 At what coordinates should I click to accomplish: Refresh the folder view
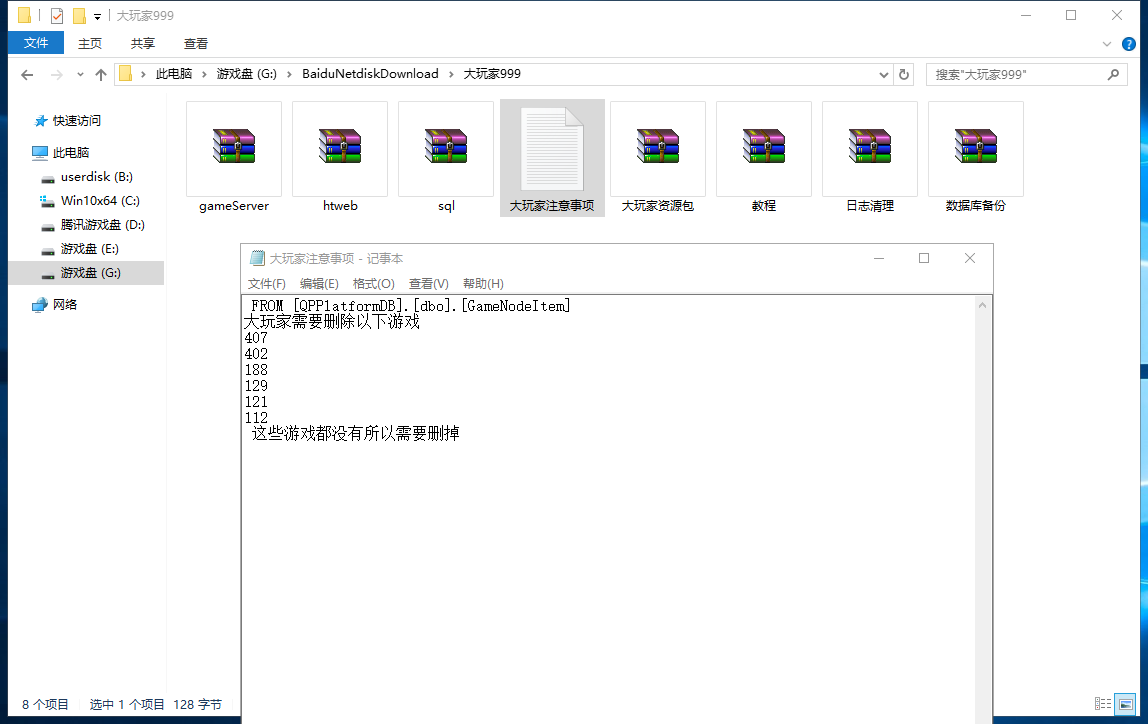pyautogui.click(x=904, y=74)
